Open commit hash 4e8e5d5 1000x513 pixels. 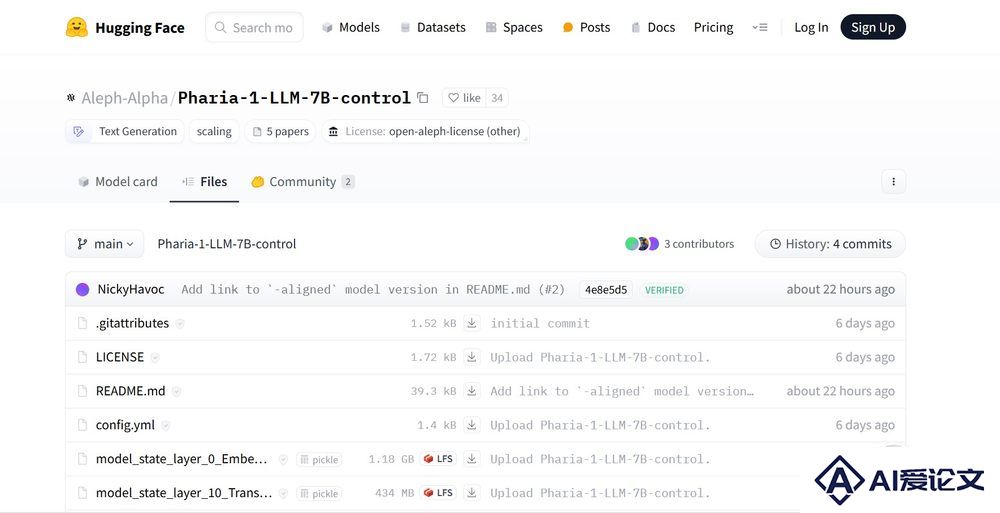point(606,290)
